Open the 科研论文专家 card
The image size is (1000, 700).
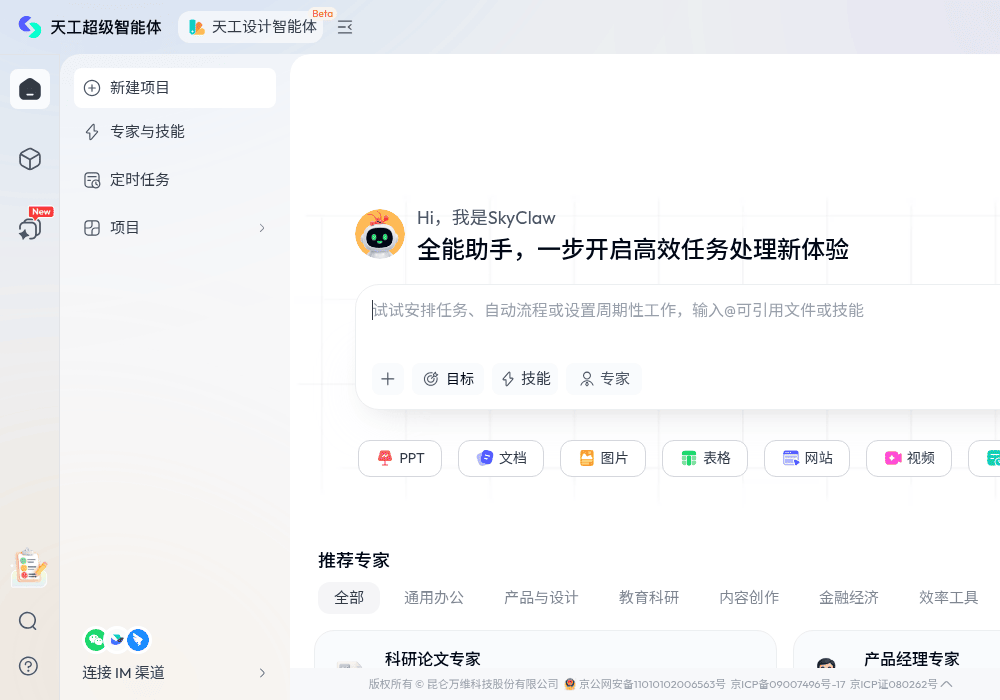tap(545, 650)
